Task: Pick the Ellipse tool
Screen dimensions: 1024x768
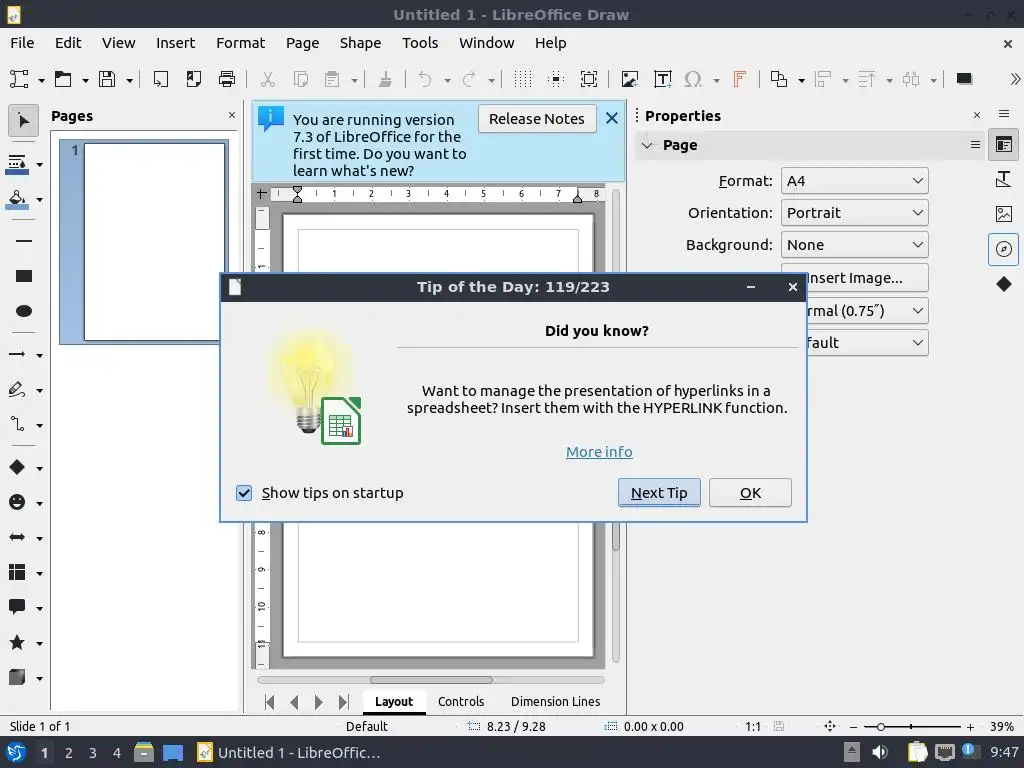Action: (24, 311)
